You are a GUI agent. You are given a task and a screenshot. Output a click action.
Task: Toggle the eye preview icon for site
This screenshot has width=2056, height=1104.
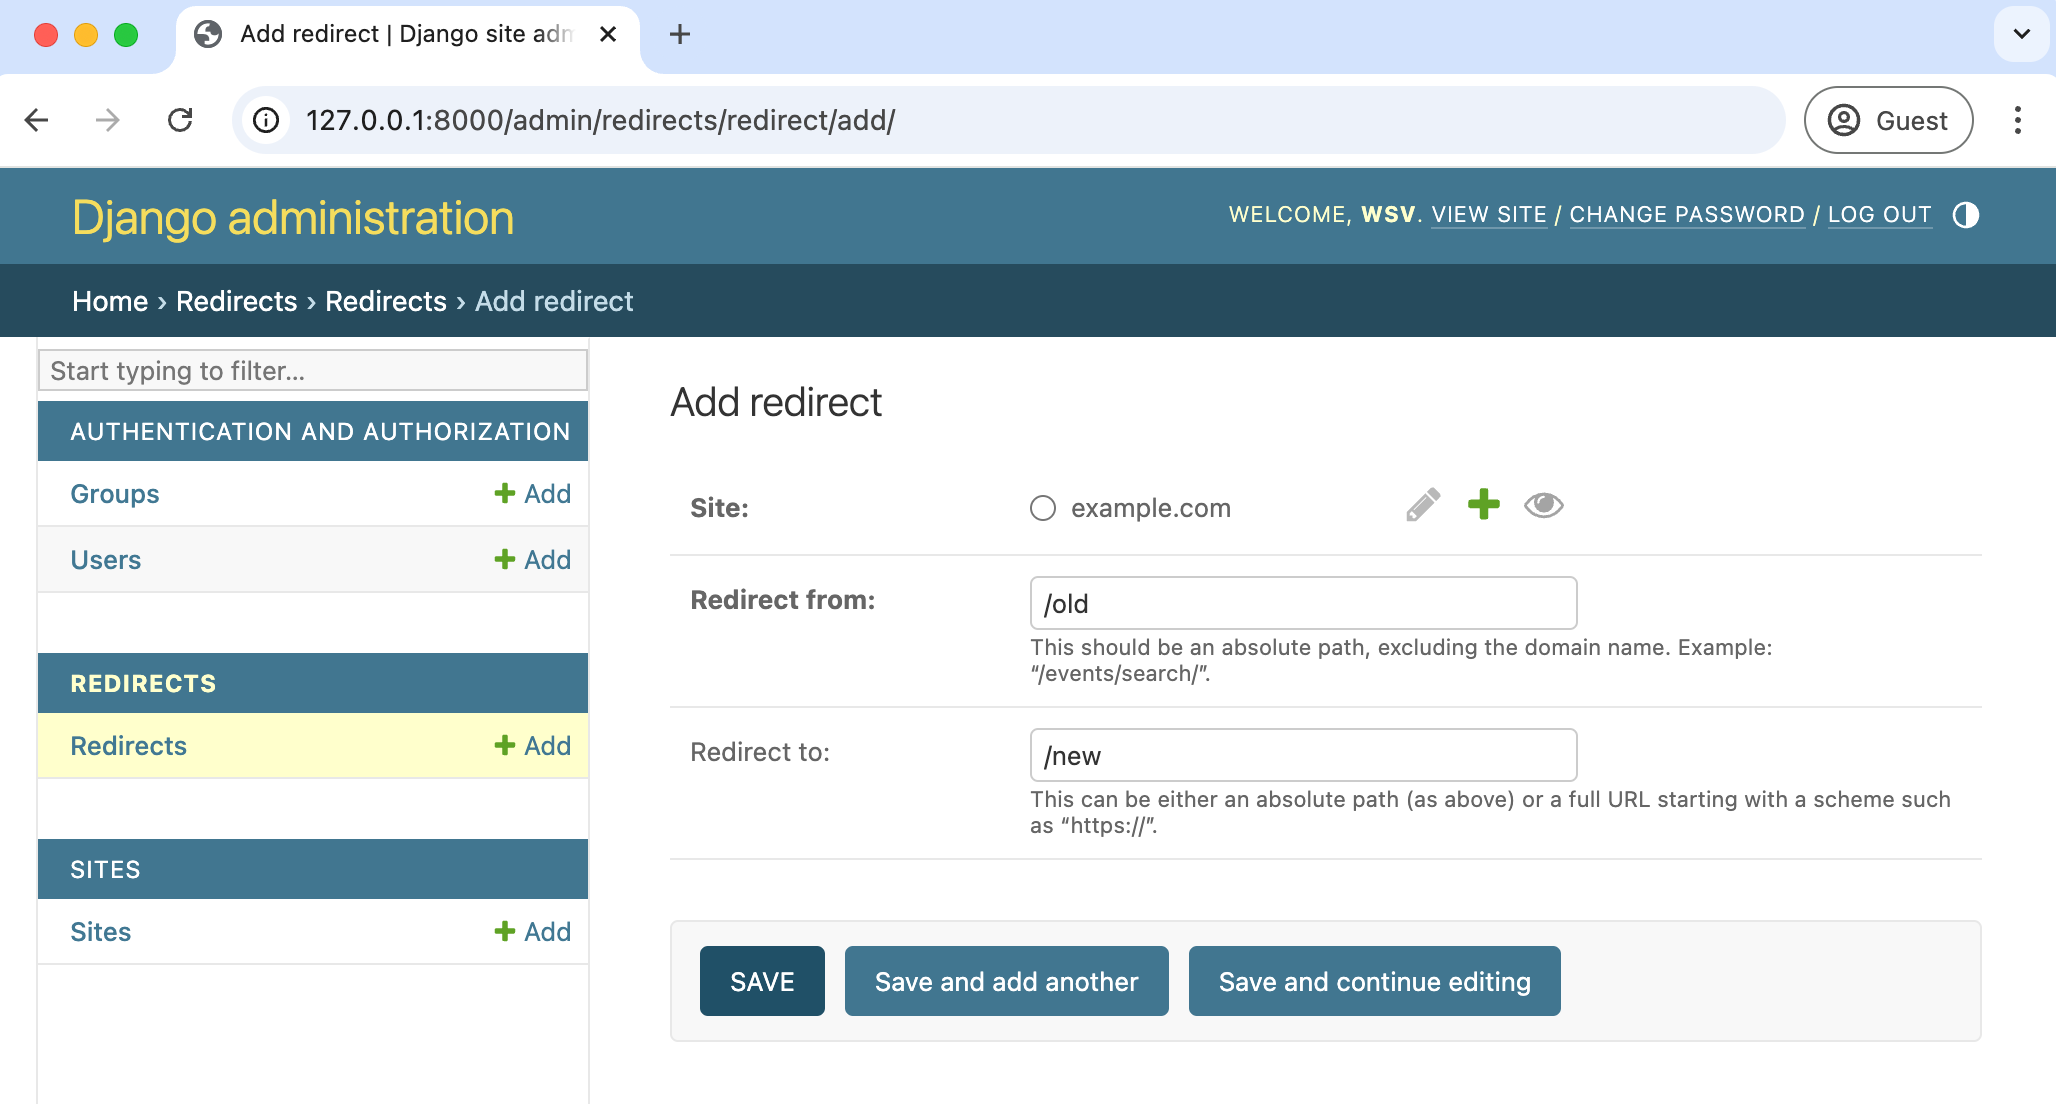tap(1543, 507)
